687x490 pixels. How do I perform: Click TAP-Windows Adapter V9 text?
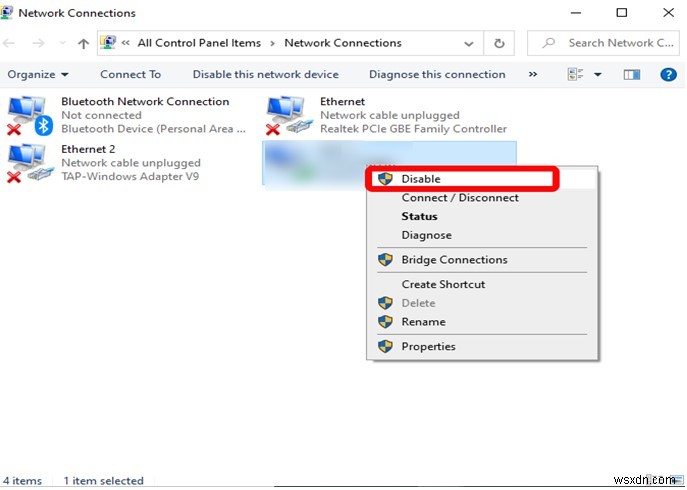(130, 177)
